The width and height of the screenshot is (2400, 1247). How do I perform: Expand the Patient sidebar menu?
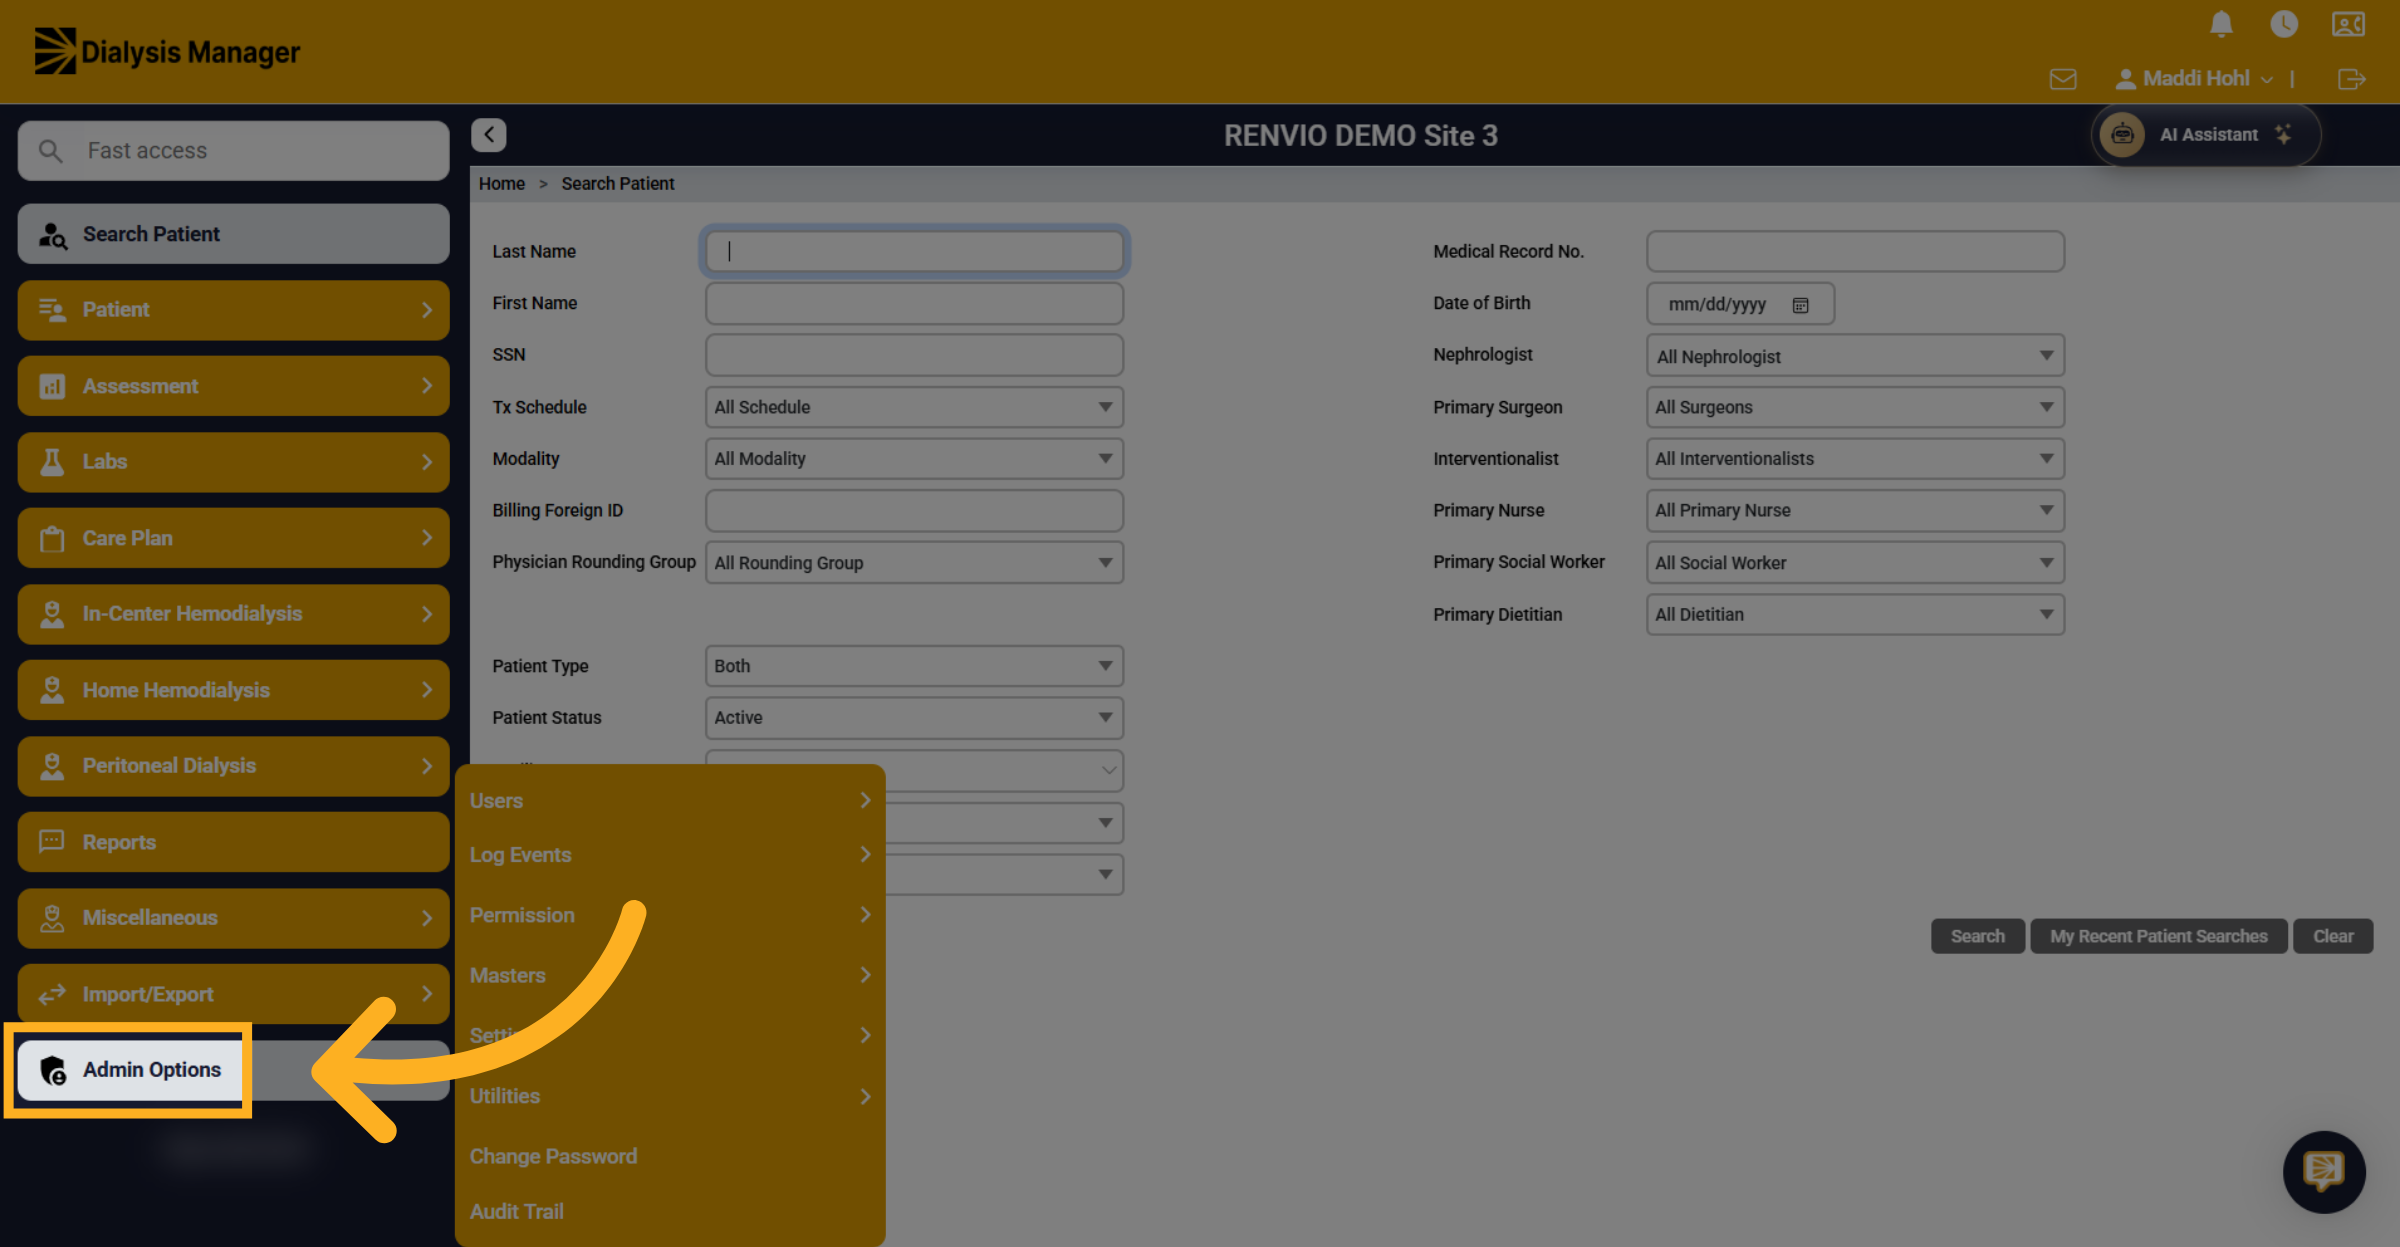(233, 310)
